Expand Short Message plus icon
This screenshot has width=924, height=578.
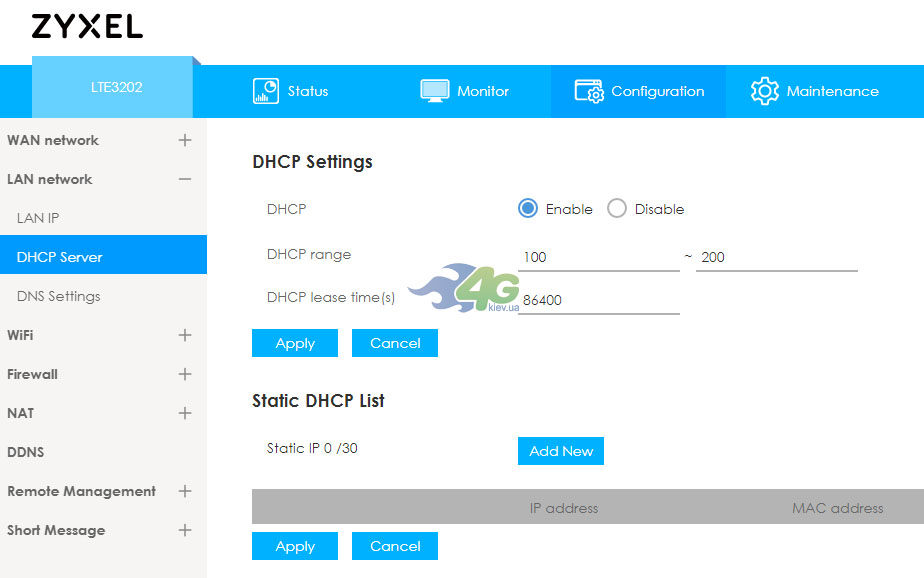(x=185, y=530)
